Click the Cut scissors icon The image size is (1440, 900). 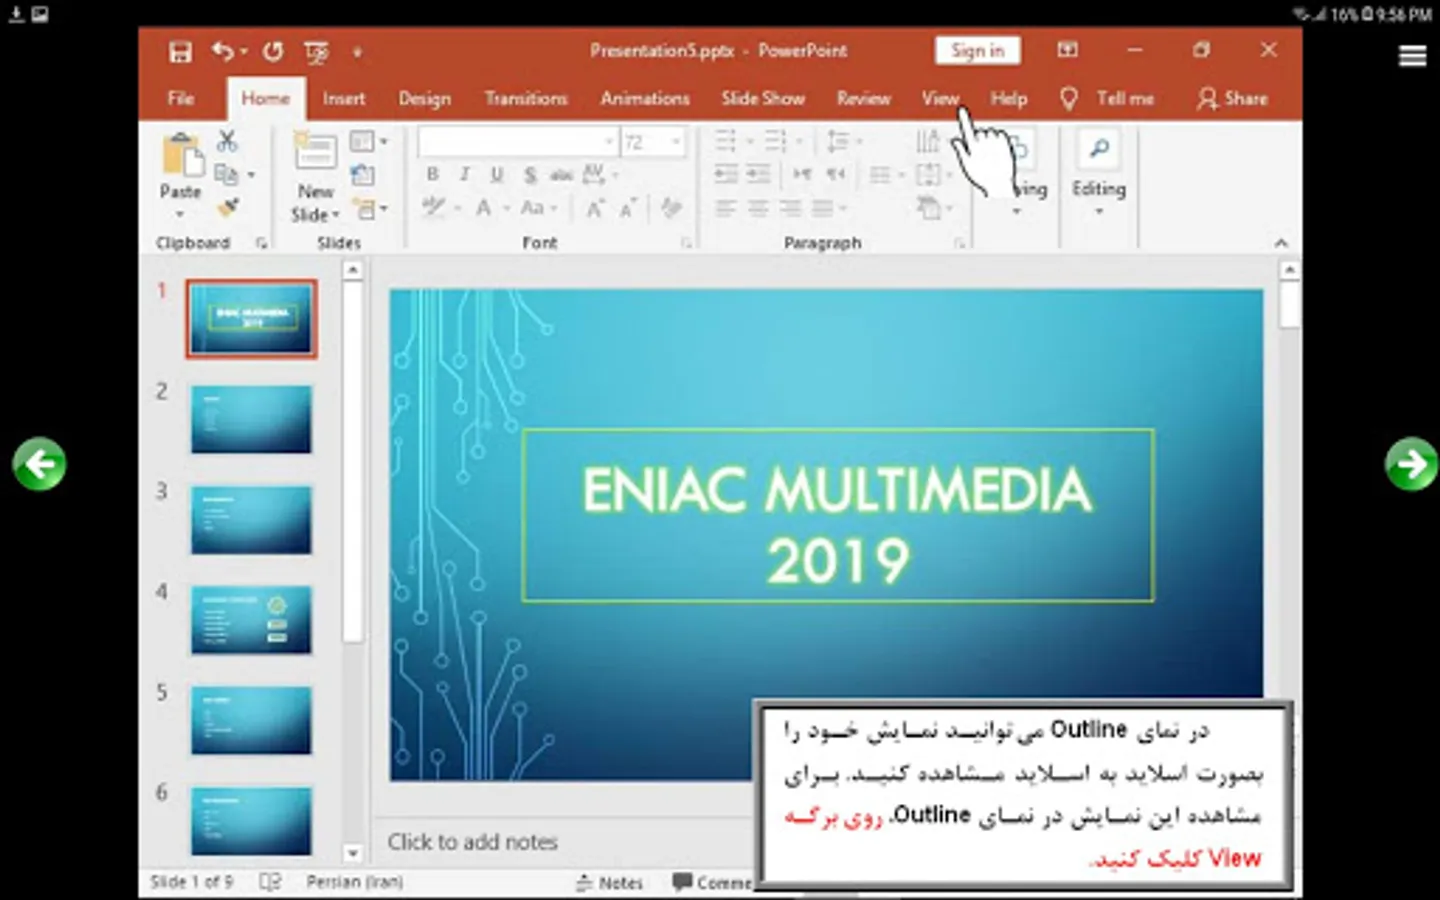click(x=228, y=141)
